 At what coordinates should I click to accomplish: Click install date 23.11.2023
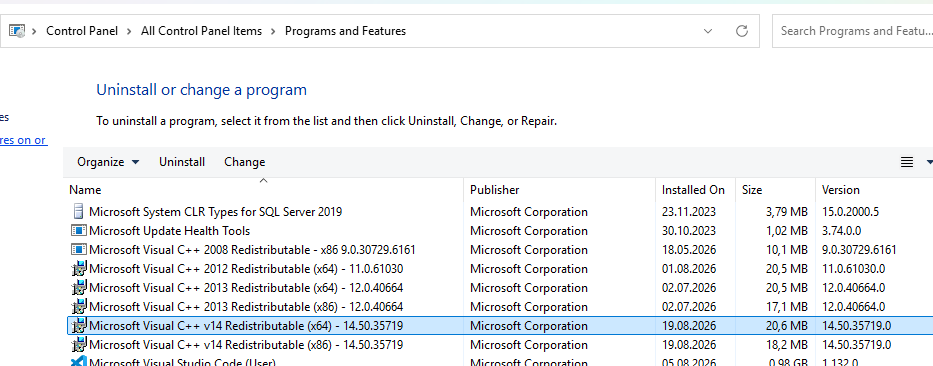(x=688, y=211)
